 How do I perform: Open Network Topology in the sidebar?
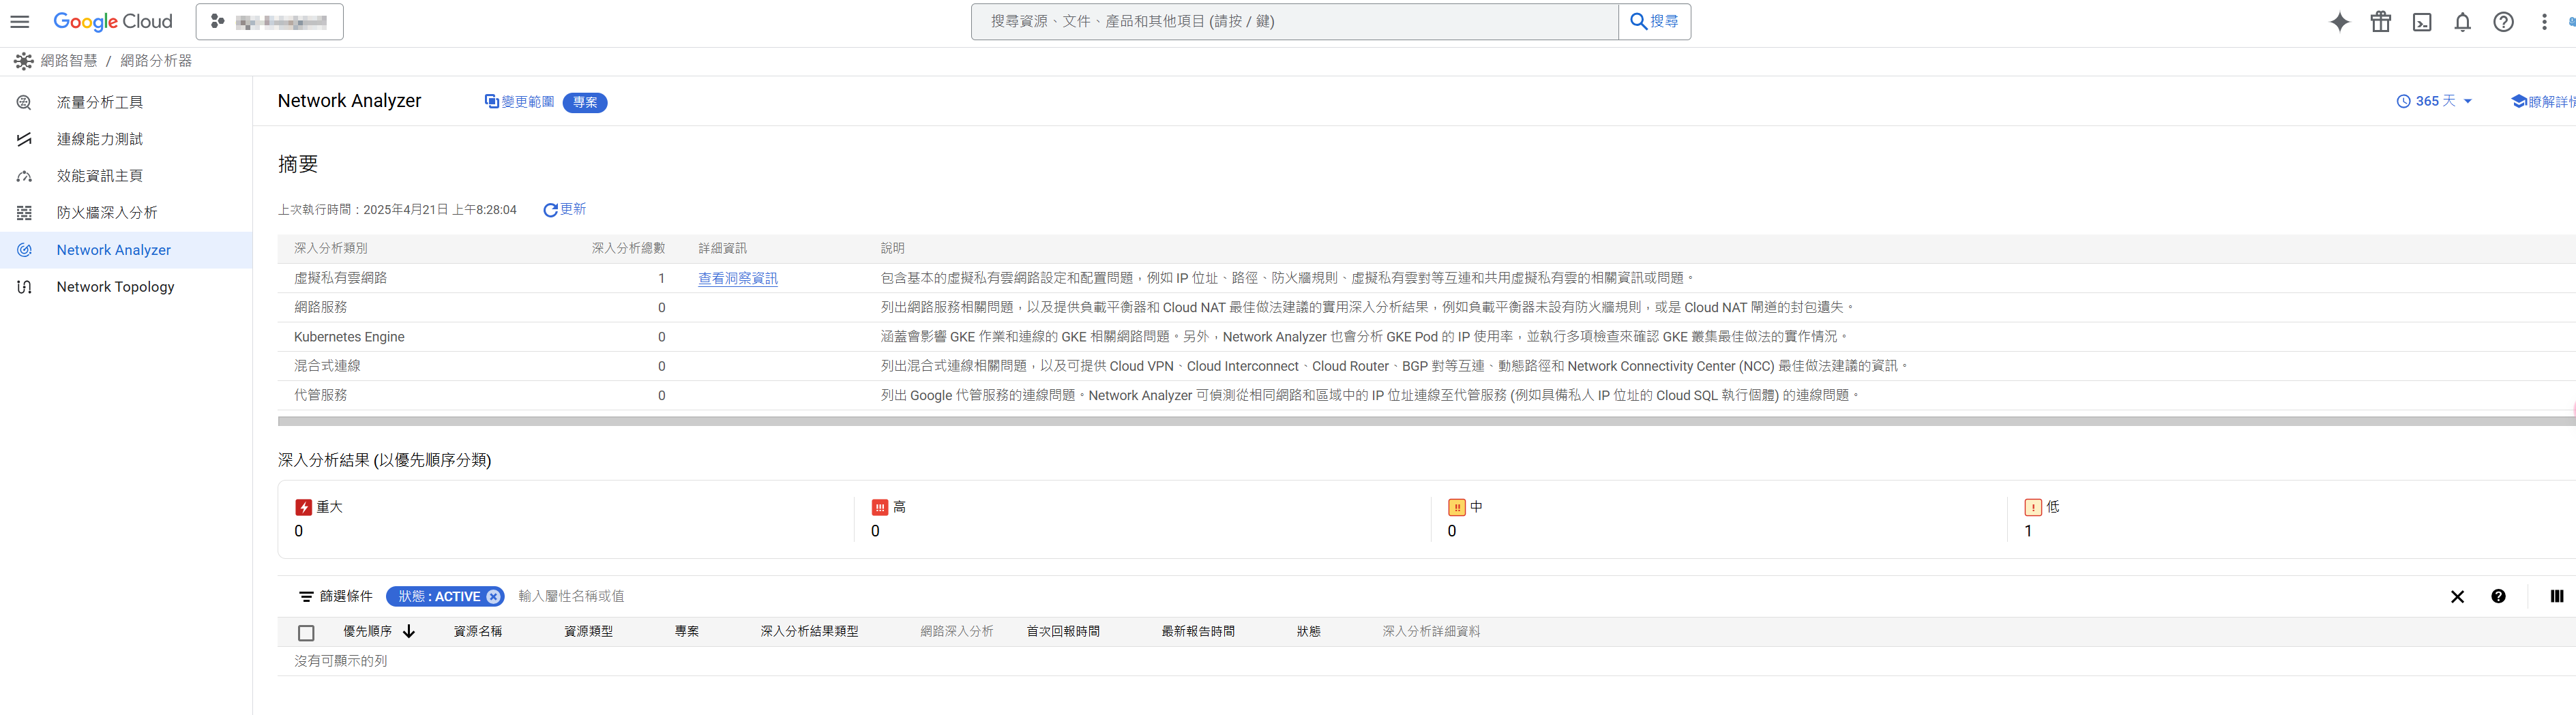(126, 287)
